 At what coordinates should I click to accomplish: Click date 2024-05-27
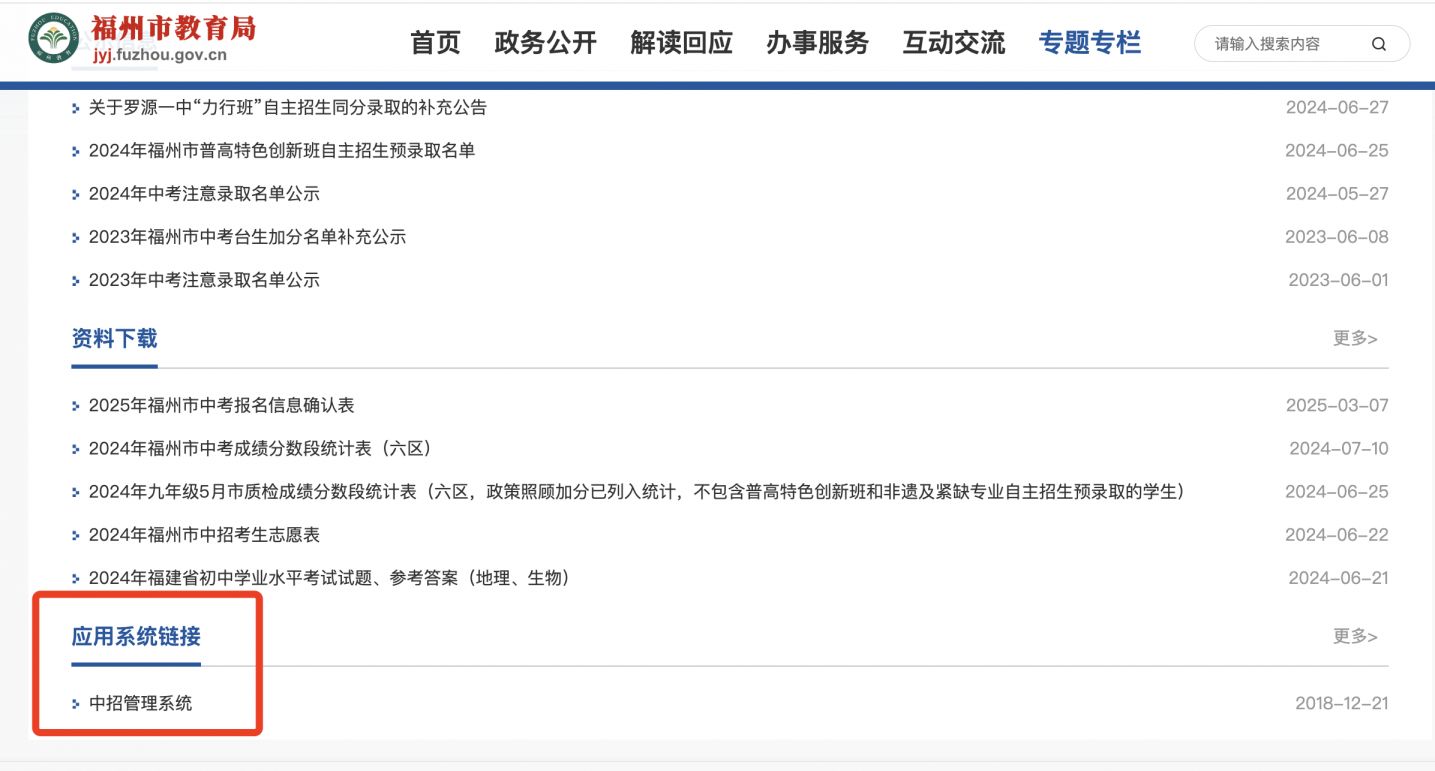coord(1337,194)
